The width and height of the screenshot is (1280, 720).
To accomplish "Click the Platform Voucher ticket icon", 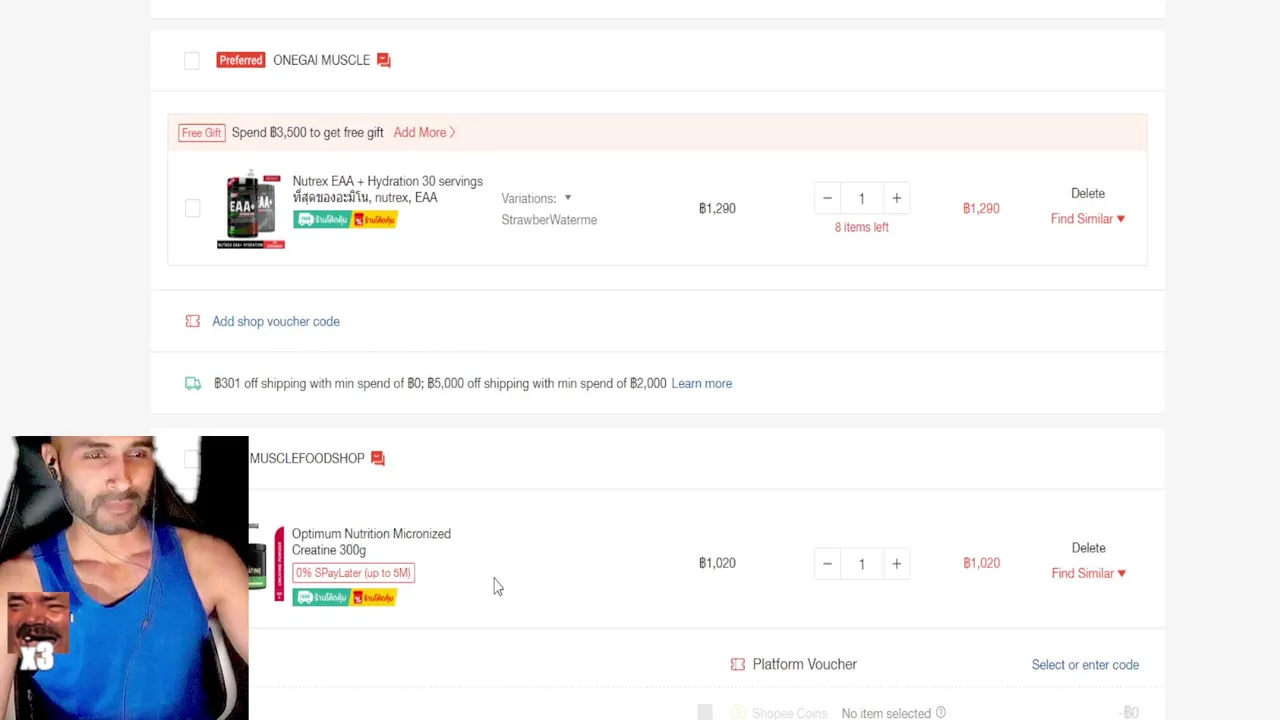I will point(738,664).
